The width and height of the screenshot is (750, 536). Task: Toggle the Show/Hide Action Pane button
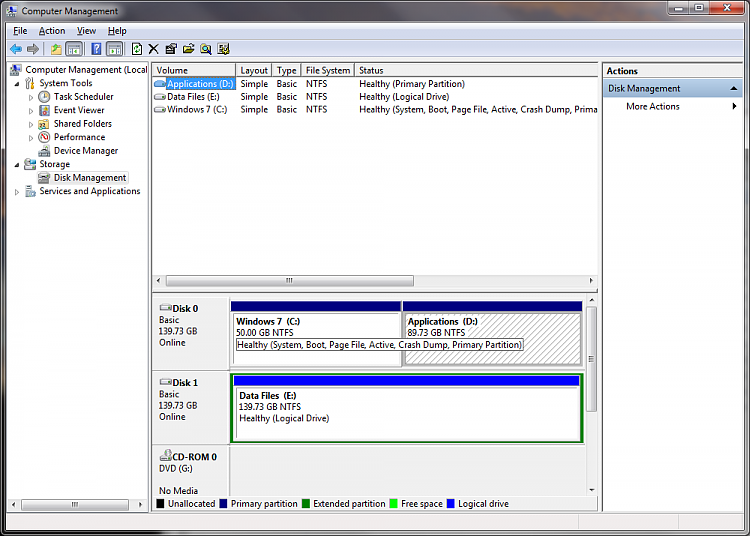click(114, 49)
